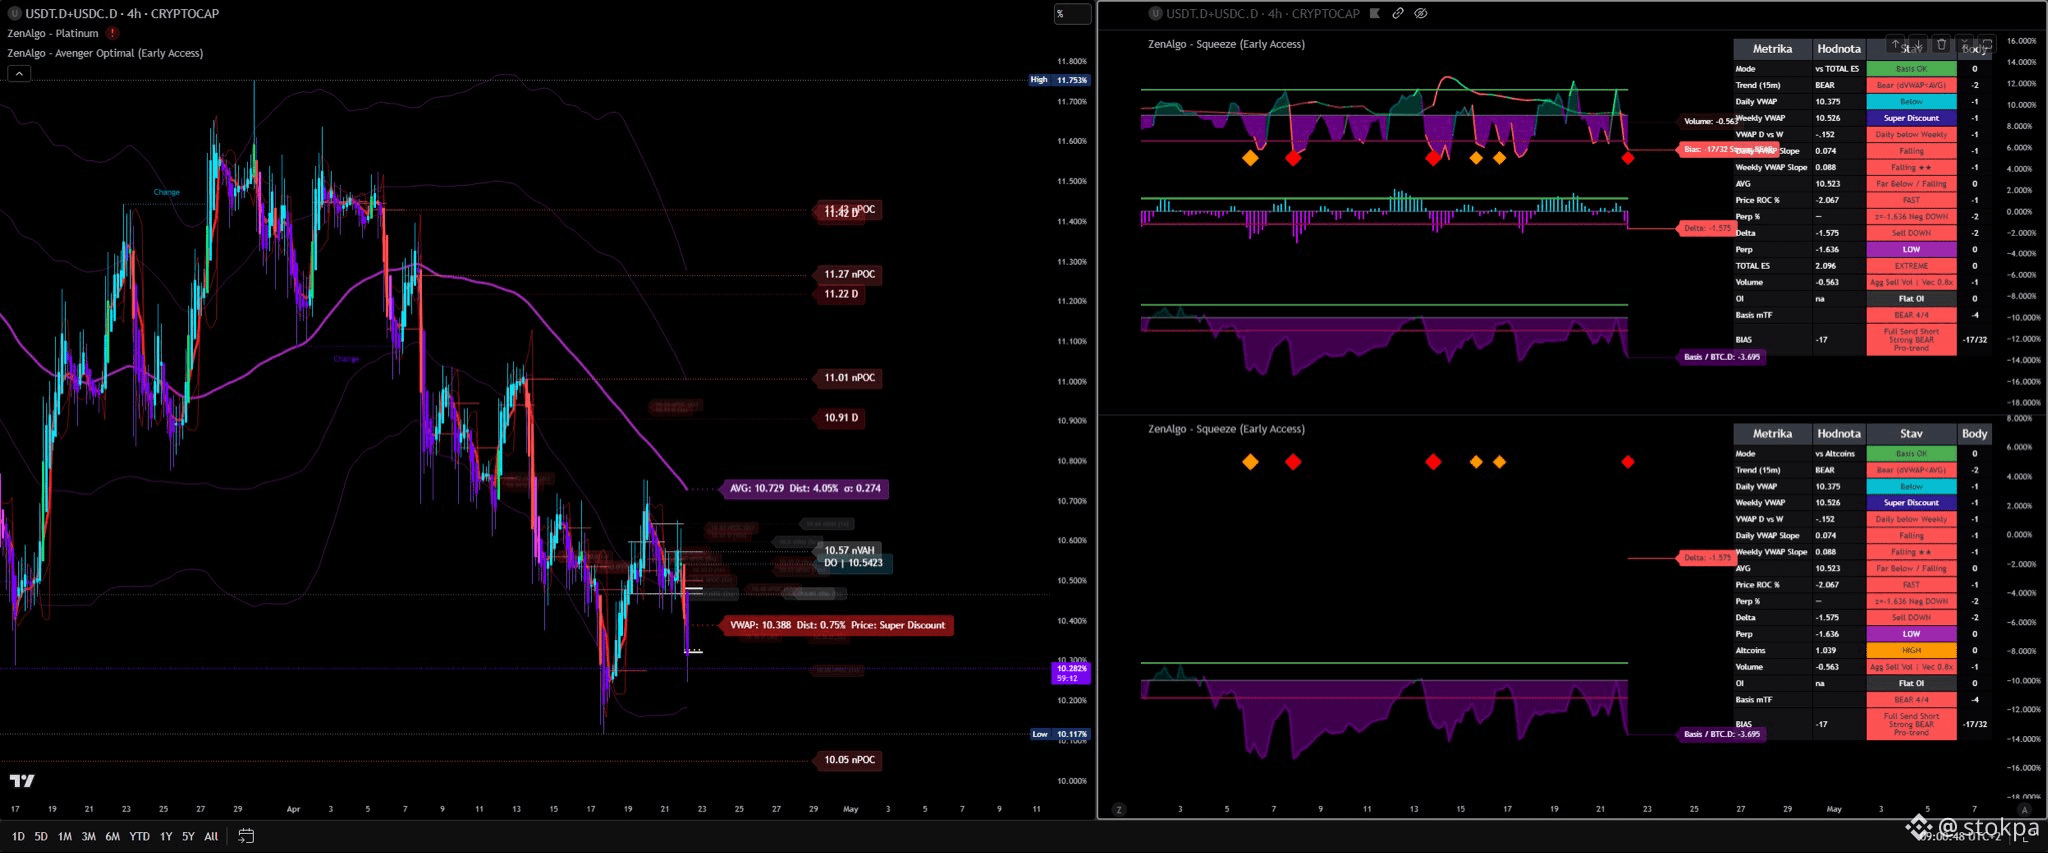
Task: Select the 3M time range
Action: click(89, 836)
